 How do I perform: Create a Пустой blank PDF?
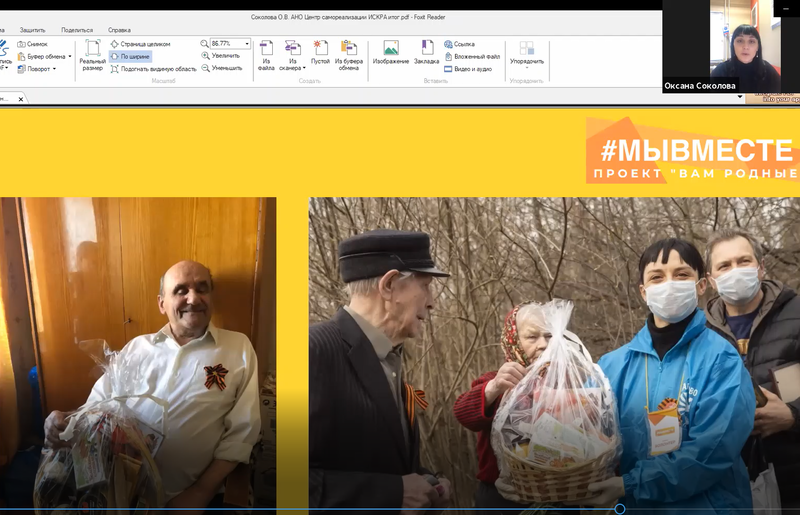(x=320, y=53)
